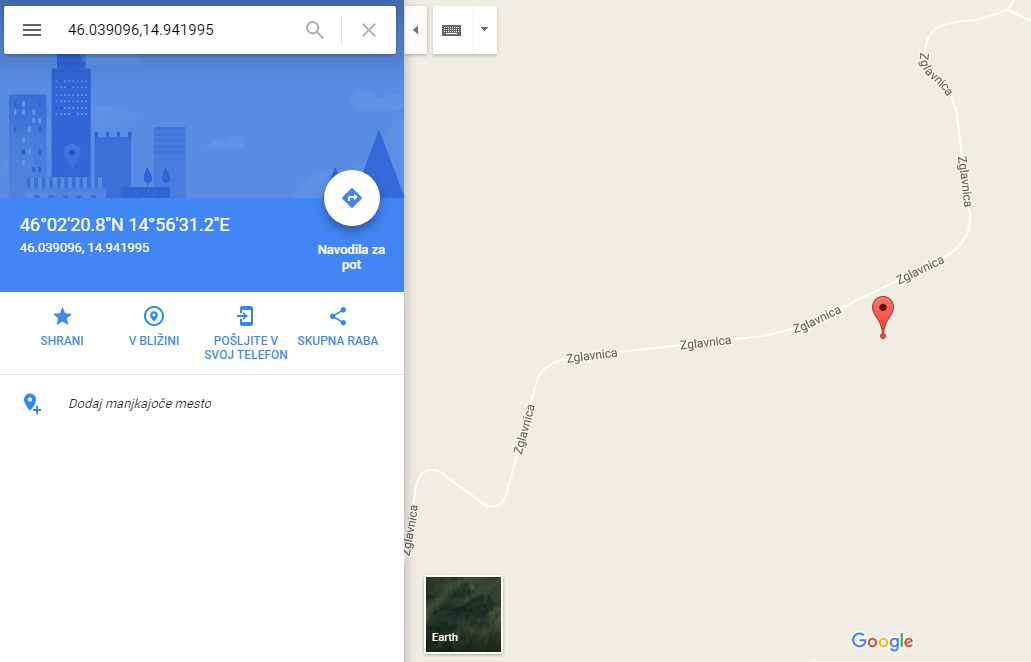The image size is (1031, 662).
Task: Click the add missing place pin icon
Action: tap(32, 404)
